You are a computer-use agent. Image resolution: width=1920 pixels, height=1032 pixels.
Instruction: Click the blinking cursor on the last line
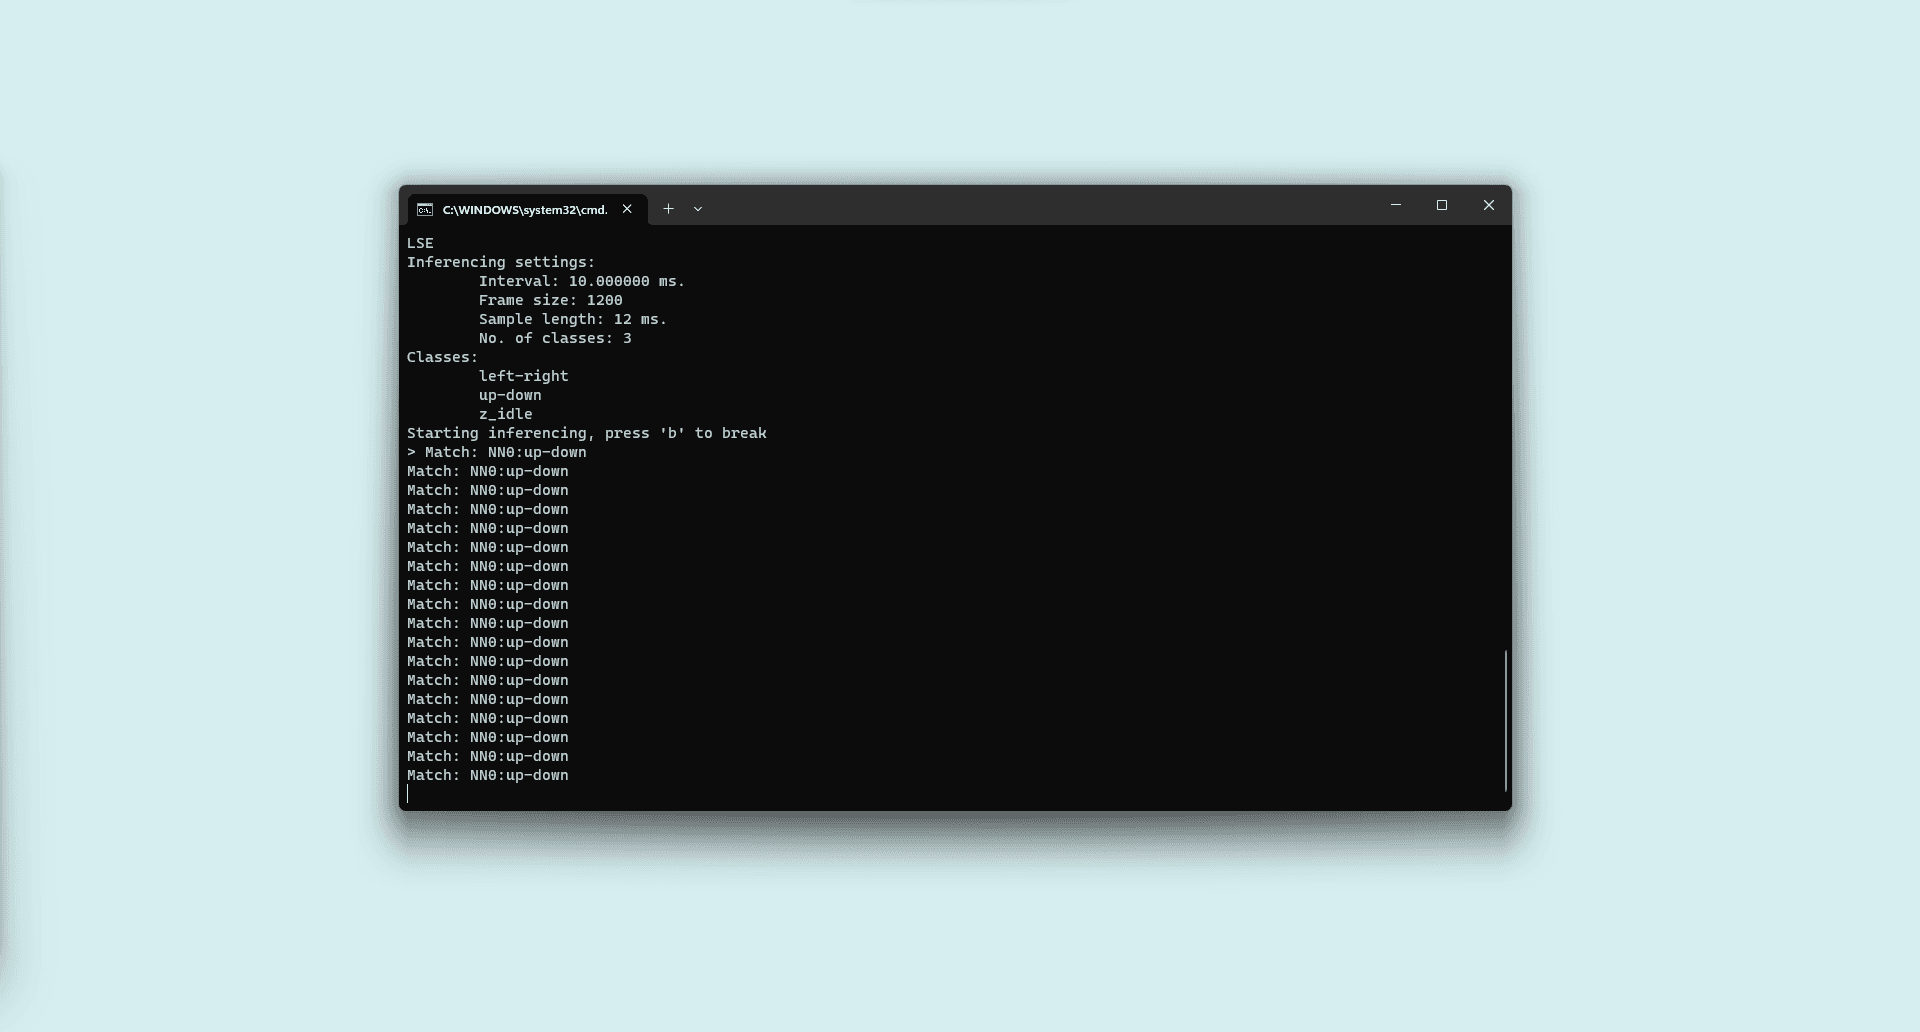coord(408,794)
